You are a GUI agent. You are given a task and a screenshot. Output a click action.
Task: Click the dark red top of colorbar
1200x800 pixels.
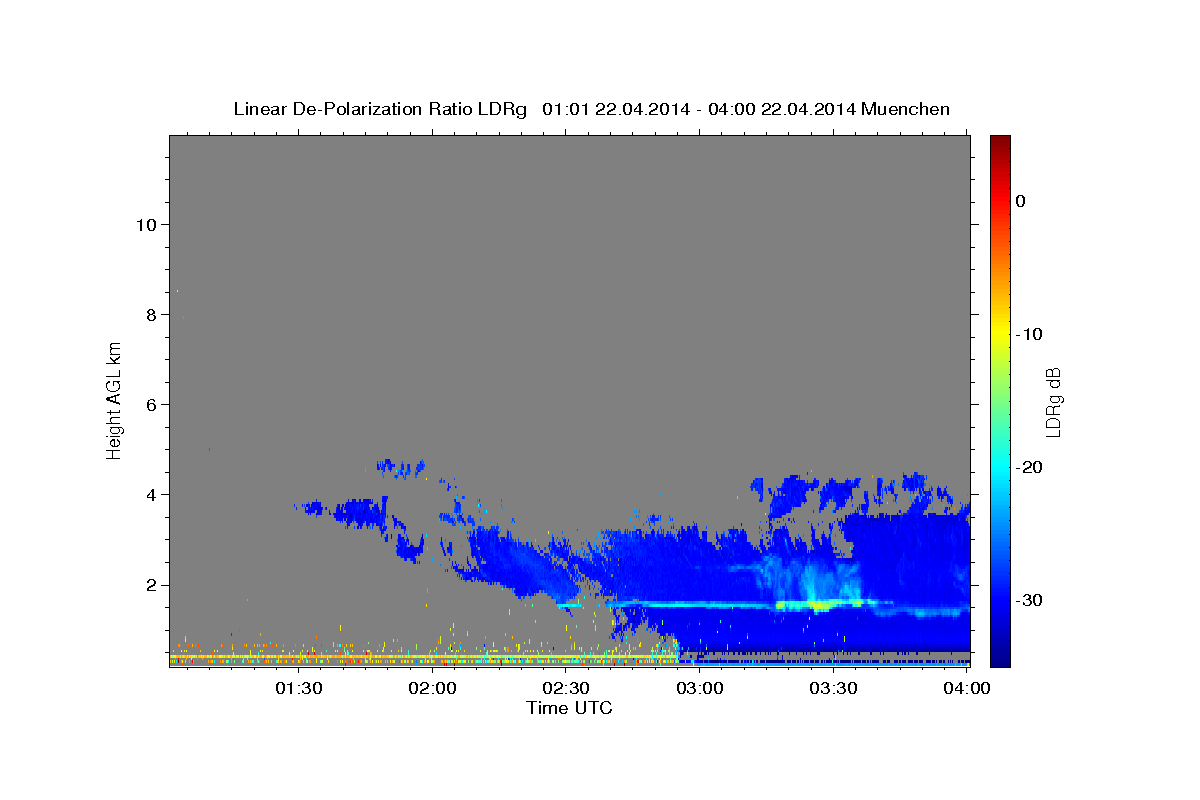click(1000, 143)
